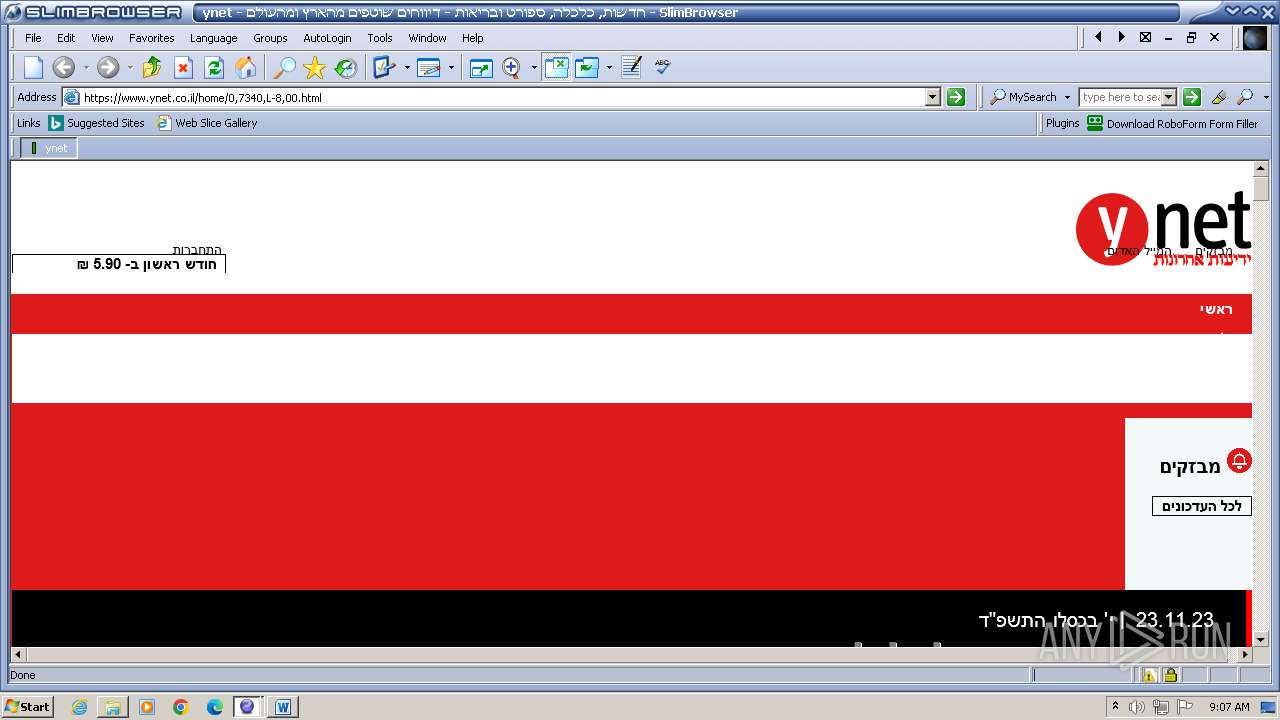Close all tabs with boxed X icon
This screenshot has height=720, width=1280.
[1145, 37]
